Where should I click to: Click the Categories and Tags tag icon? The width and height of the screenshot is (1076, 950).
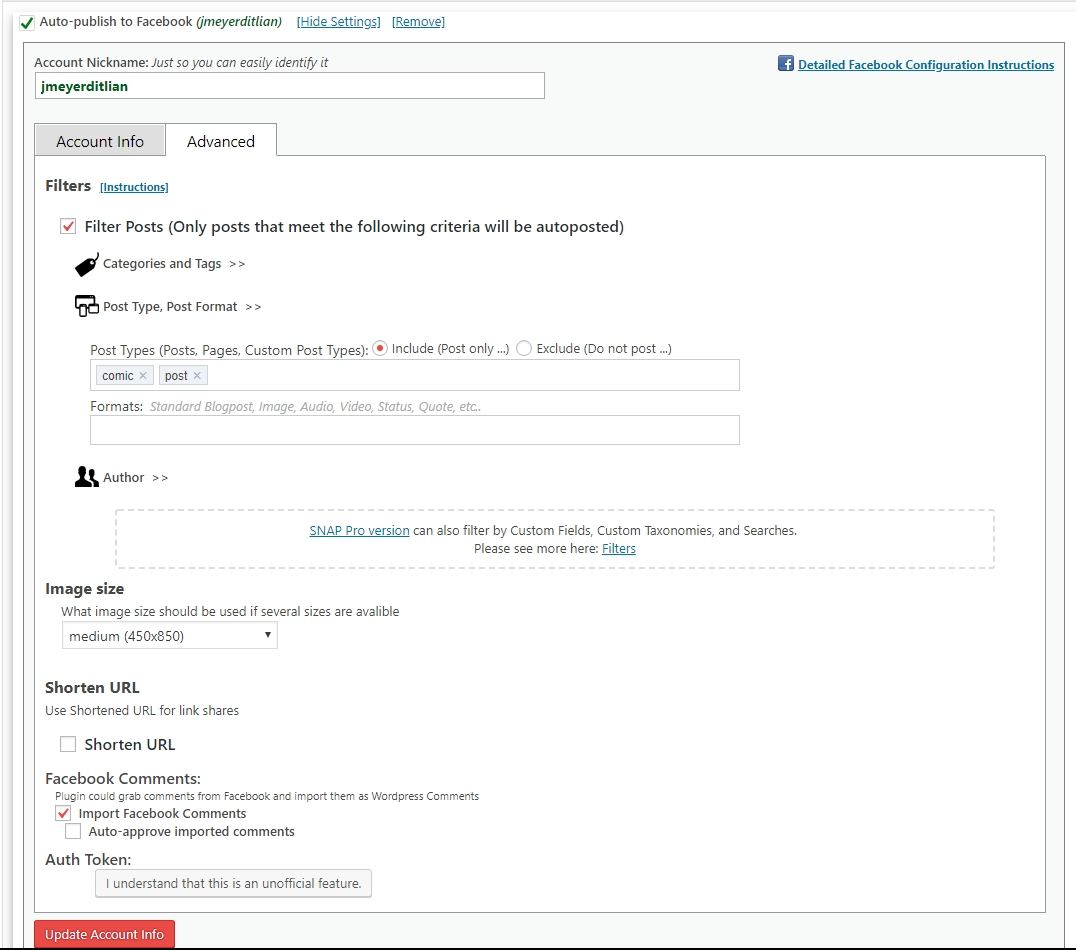coord(86,264)
